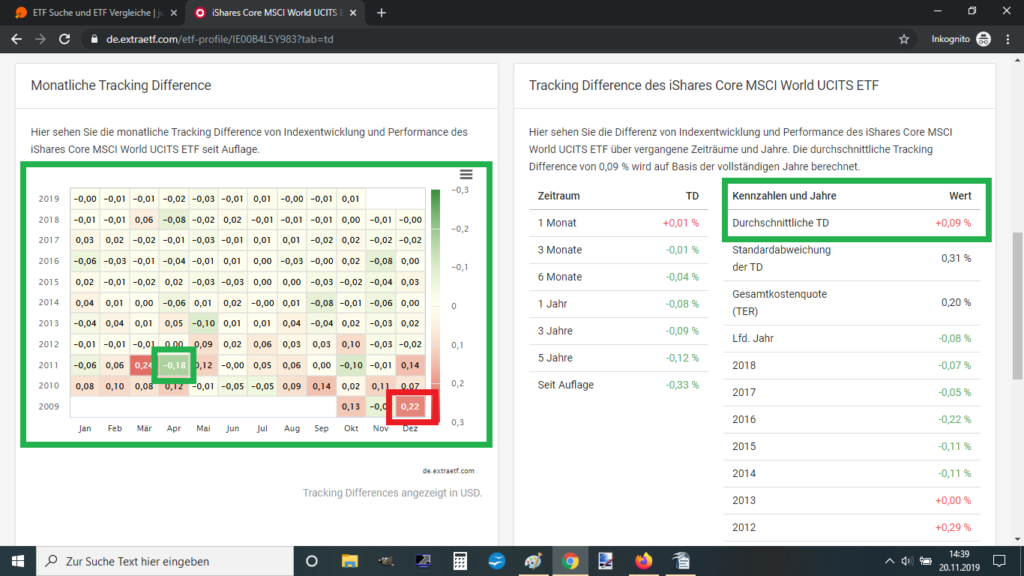1024x576 pixels.
Task: Click the Chrome icon in the taskbar
Action: (570, 561)
